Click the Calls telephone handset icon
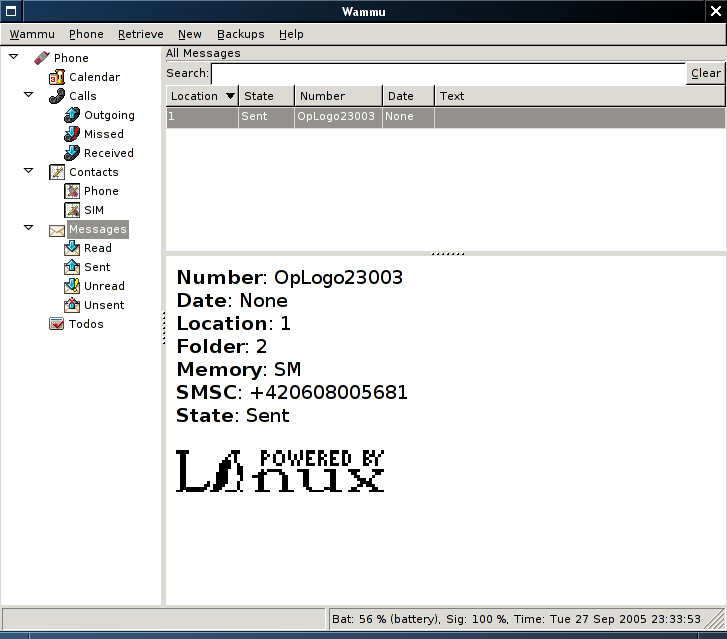Image resolution: width=727 pixels, height=639 pixels. [57, 96]
